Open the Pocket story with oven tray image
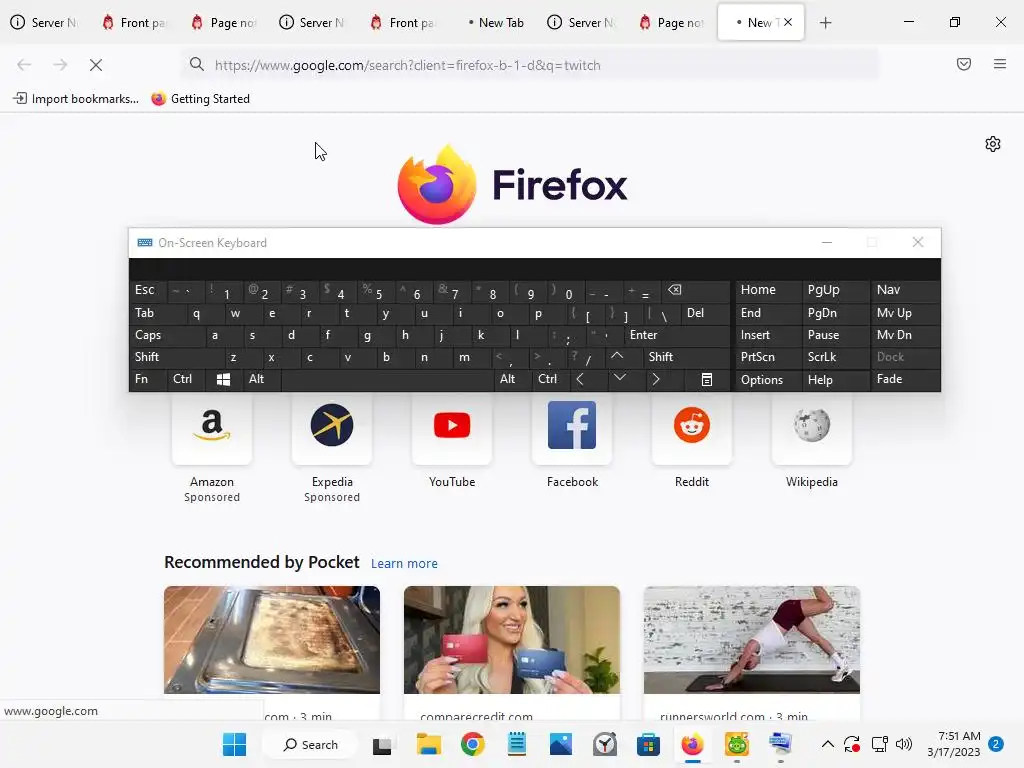The height and width of the screenshot is (768, 1024). pos(272,653)
